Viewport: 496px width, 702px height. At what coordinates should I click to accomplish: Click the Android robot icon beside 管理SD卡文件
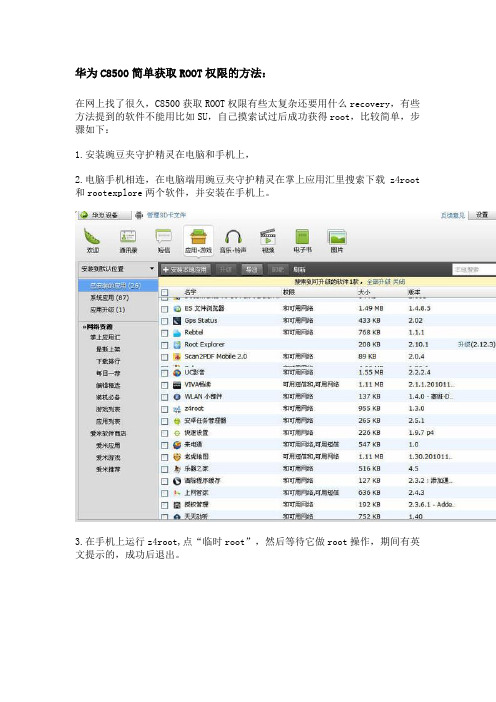click(139, 215)
